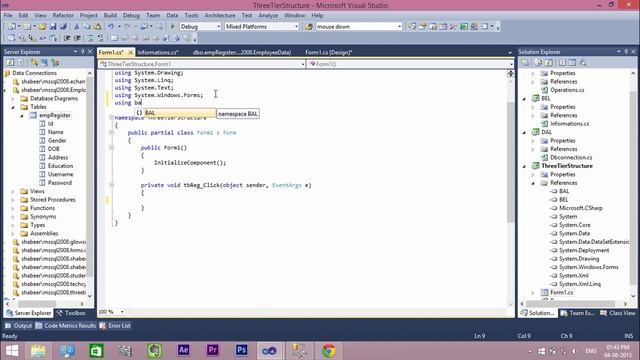Refresh the Solution Explorer
Screen dimensions: 640x360
549,62
